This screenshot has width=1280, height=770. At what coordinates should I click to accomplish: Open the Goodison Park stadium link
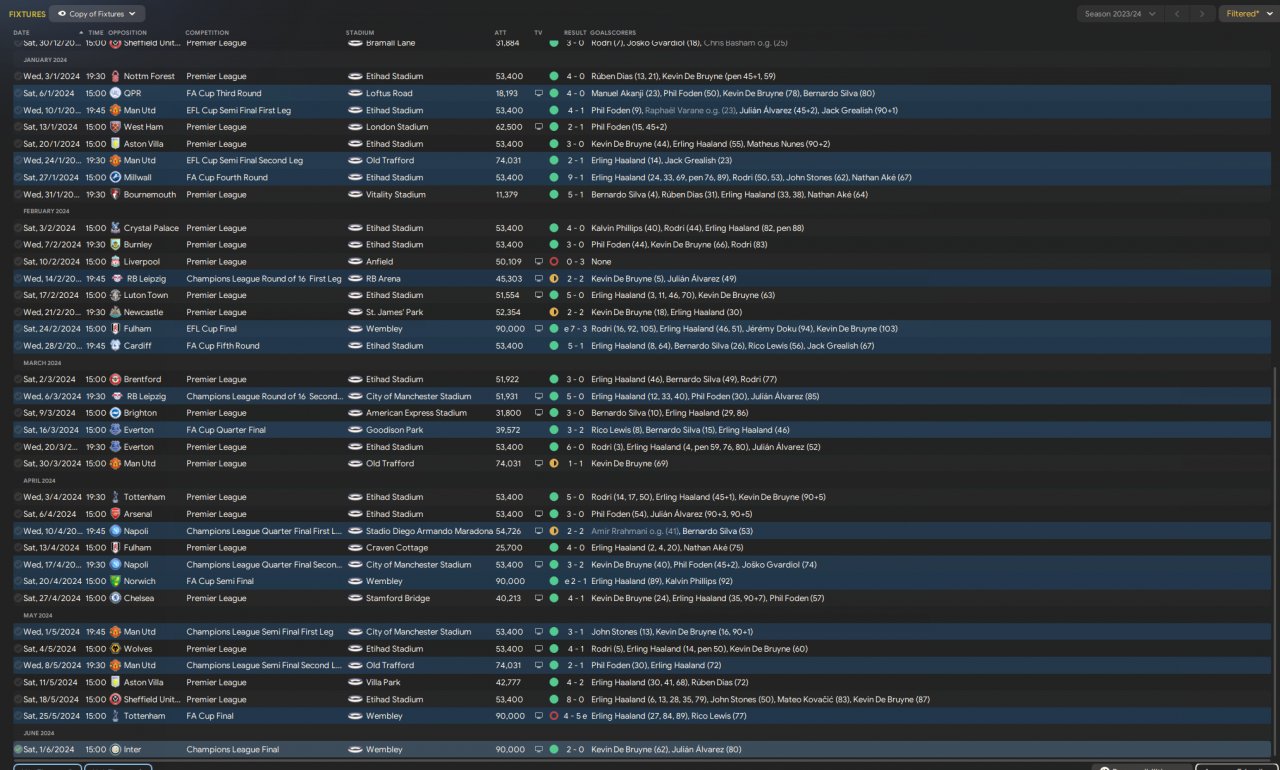click(x=394, y=430)
